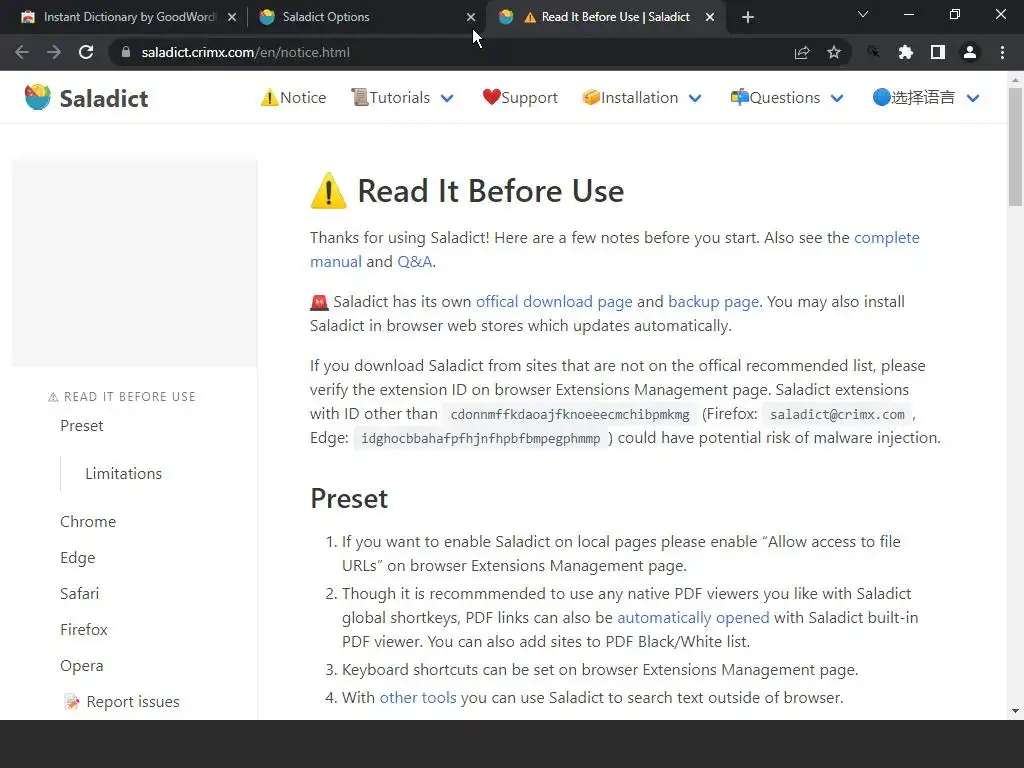Click the padlock site info icon
The height and width of the screenshot is (768, 1024).
[126, 52]
